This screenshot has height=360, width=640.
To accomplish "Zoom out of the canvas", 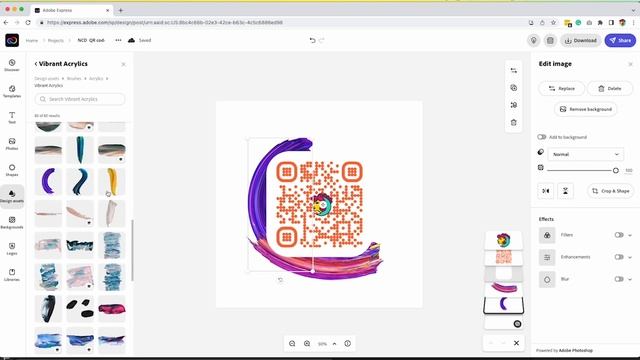I will 292,344.
